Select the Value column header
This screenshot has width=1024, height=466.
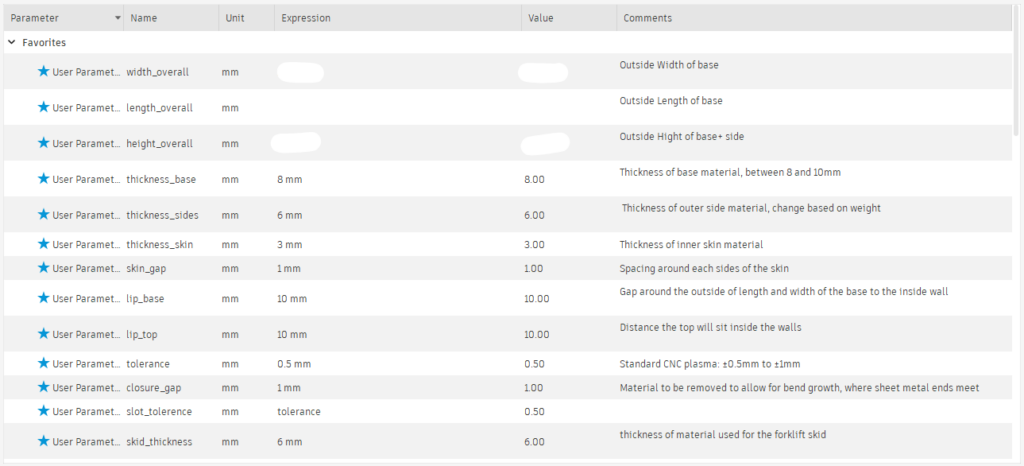[540, 18]
